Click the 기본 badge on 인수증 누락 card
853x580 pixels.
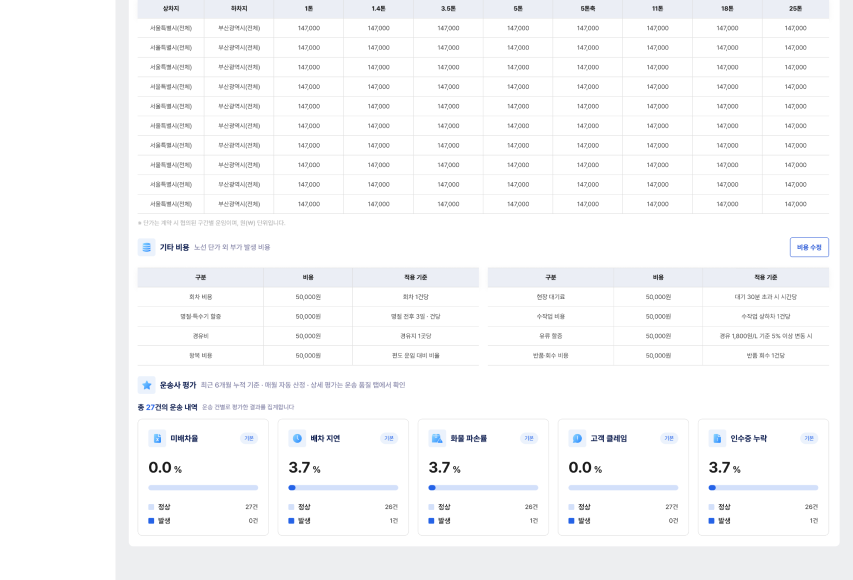point(809,439)
